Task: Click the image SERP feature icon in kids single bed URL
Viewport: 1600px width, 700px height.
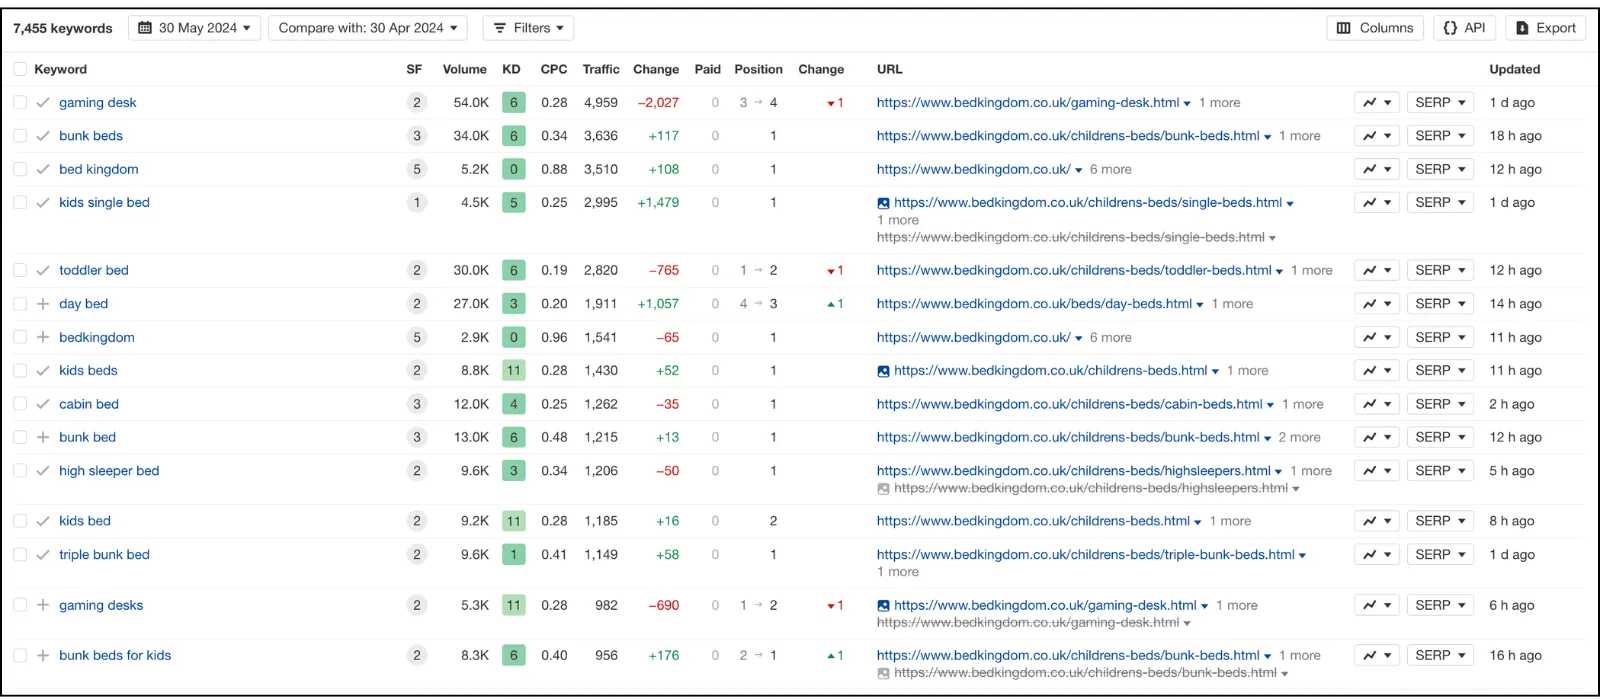Action: click(883, 203)
